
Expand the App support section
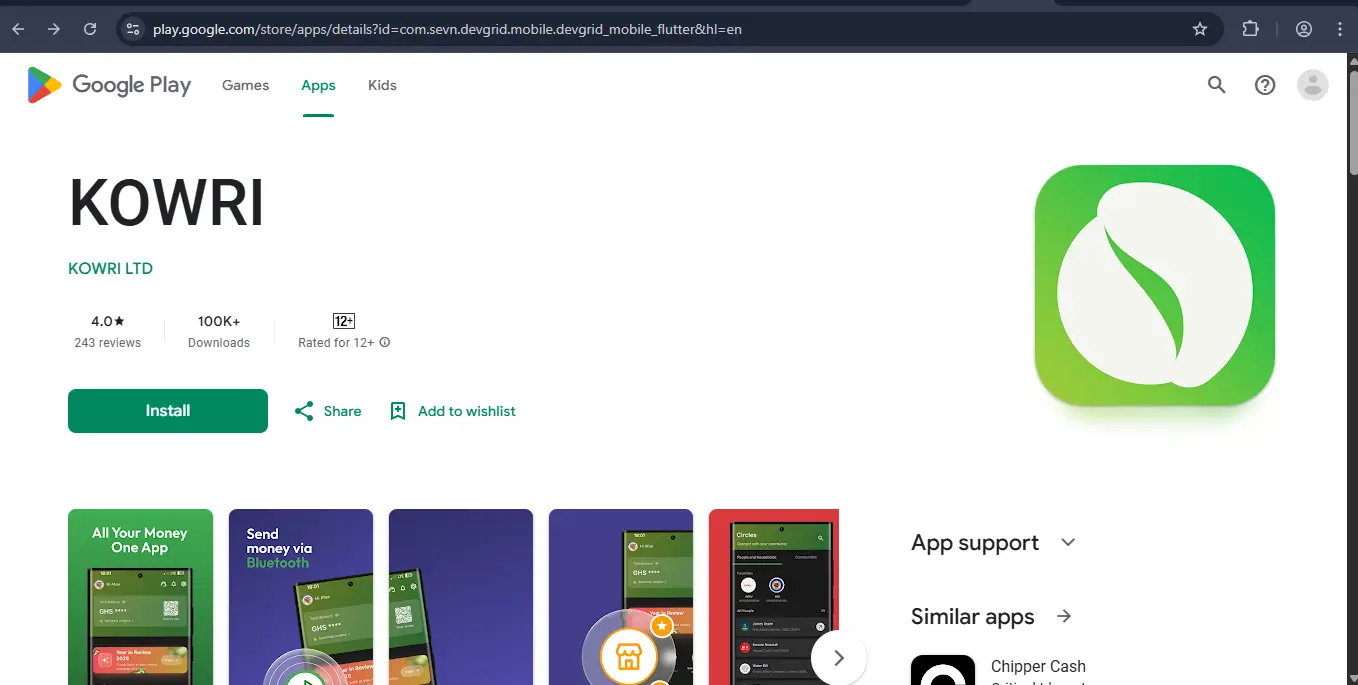(x=1068, y=542)
